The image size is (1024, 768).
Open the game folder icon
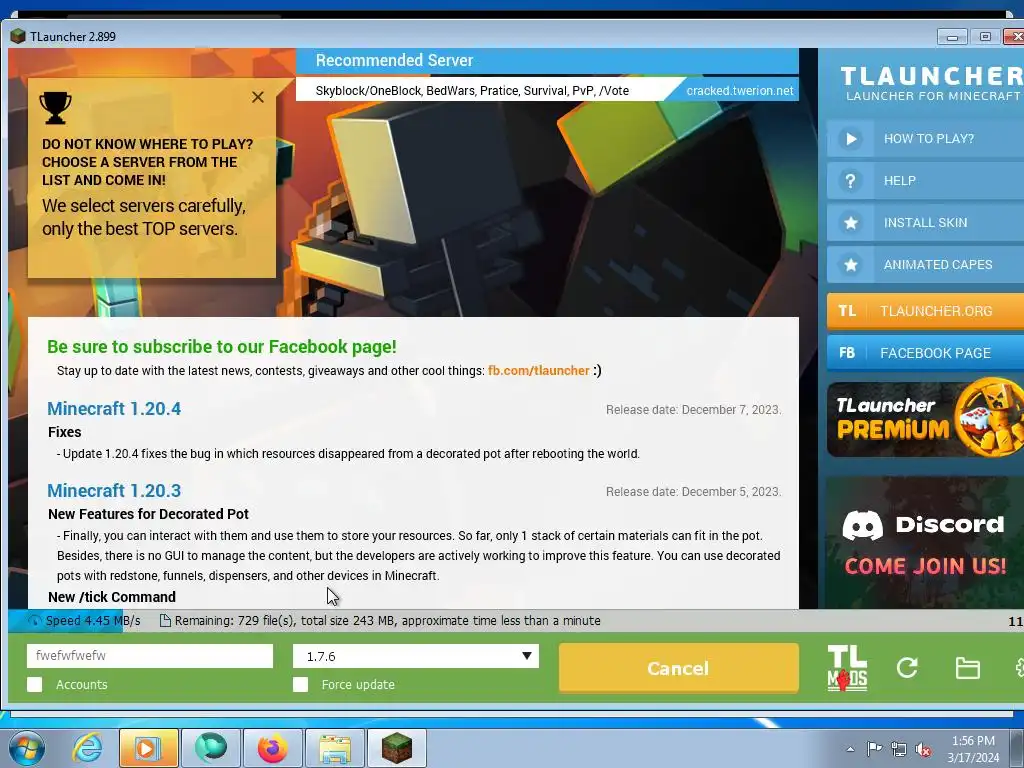click(967, 668)
